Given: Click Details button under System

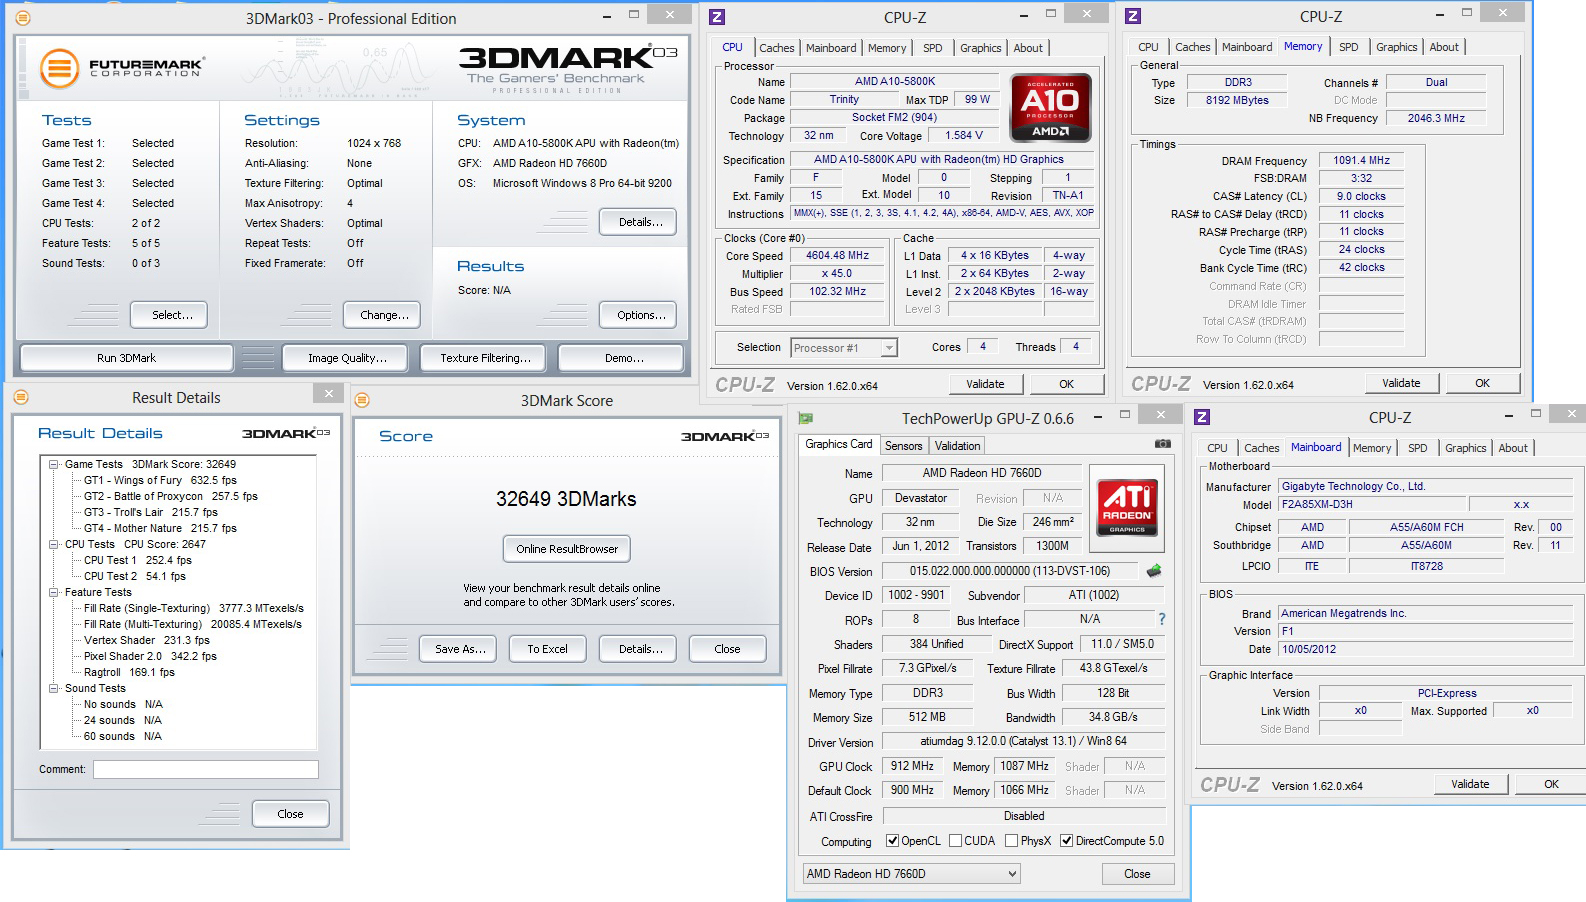Looking at the screenshot, I should point(638,222).
